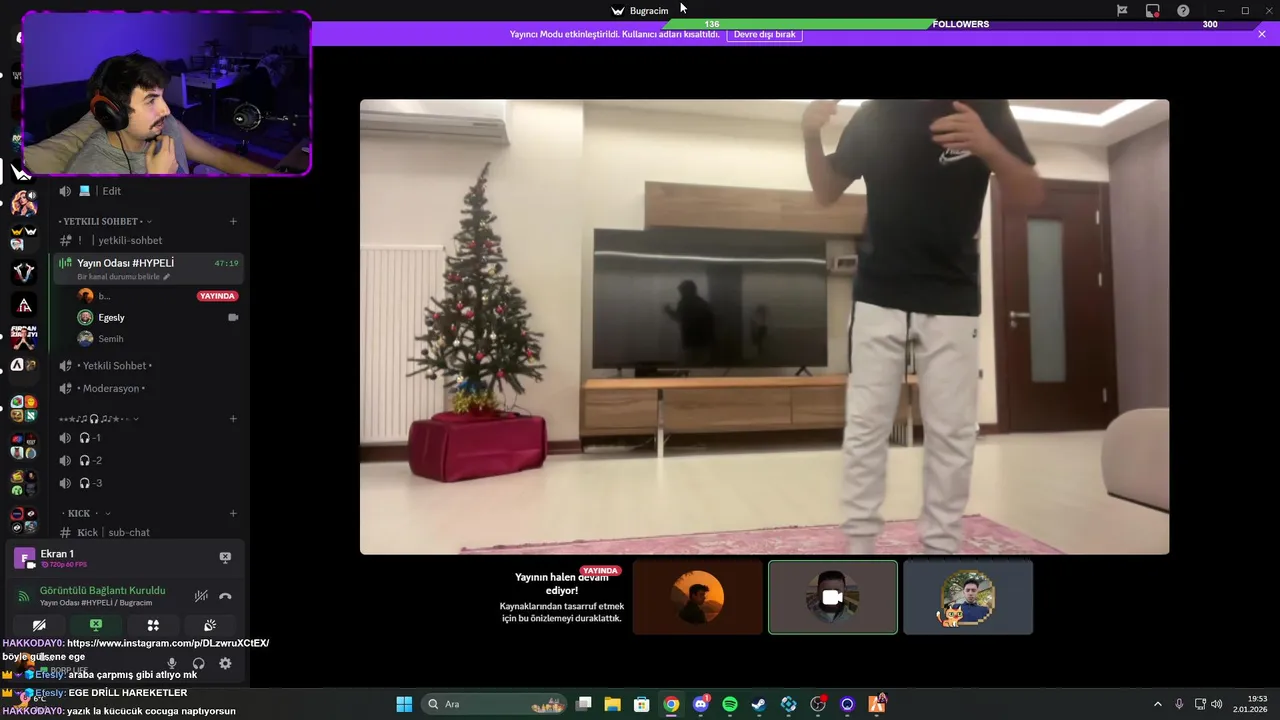Join the Yetkili Sohbet voice channel
Image resolution: width=1280 pixels, height=720 pixels.
pos(147,366)
